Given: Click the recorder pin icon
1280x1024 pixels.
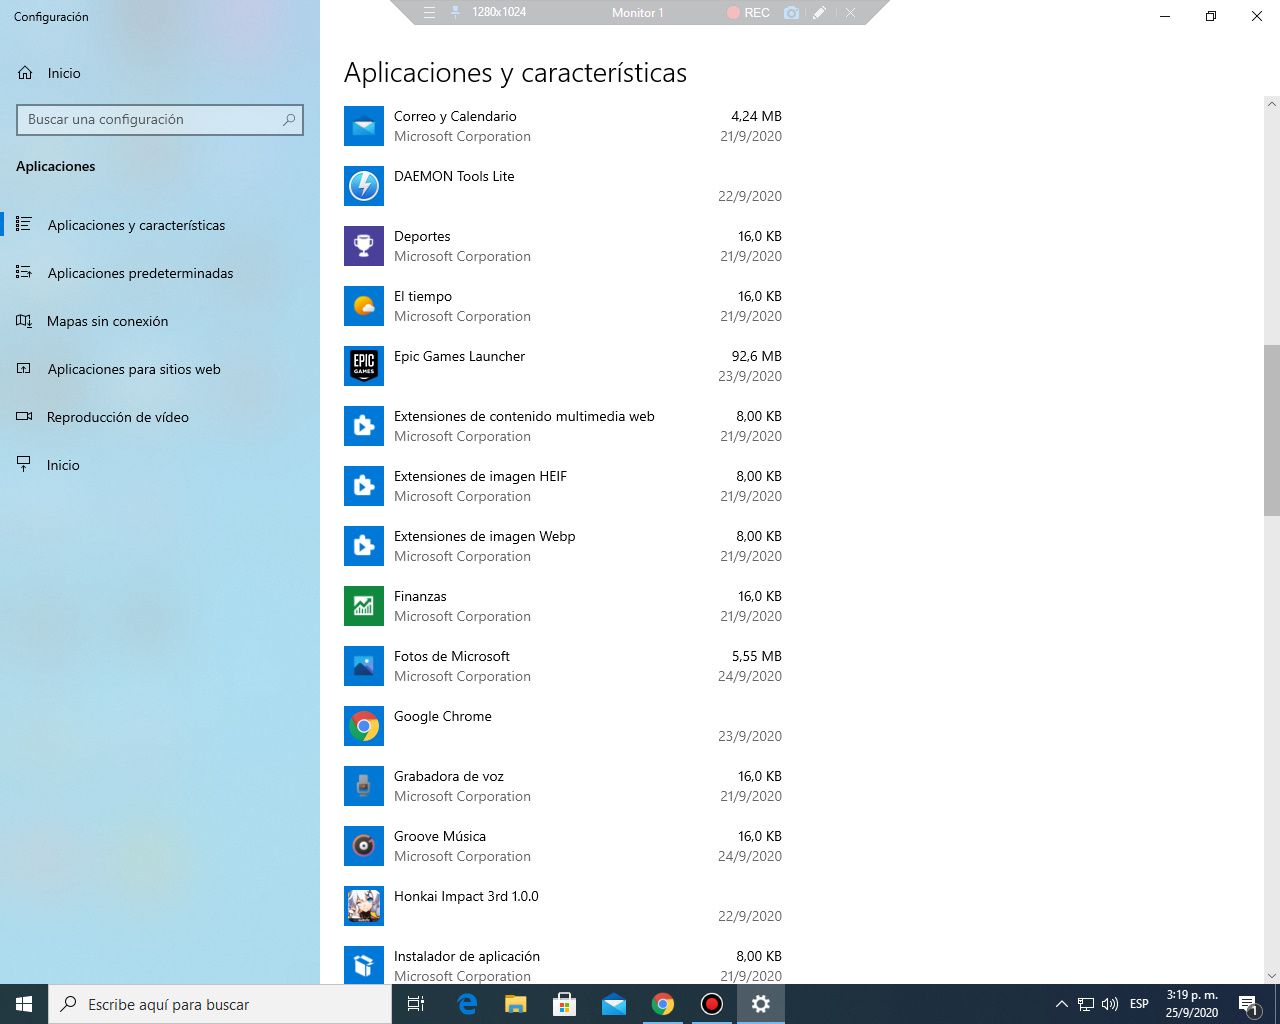Looking at the screenshot, I should [x=456, y=13].
